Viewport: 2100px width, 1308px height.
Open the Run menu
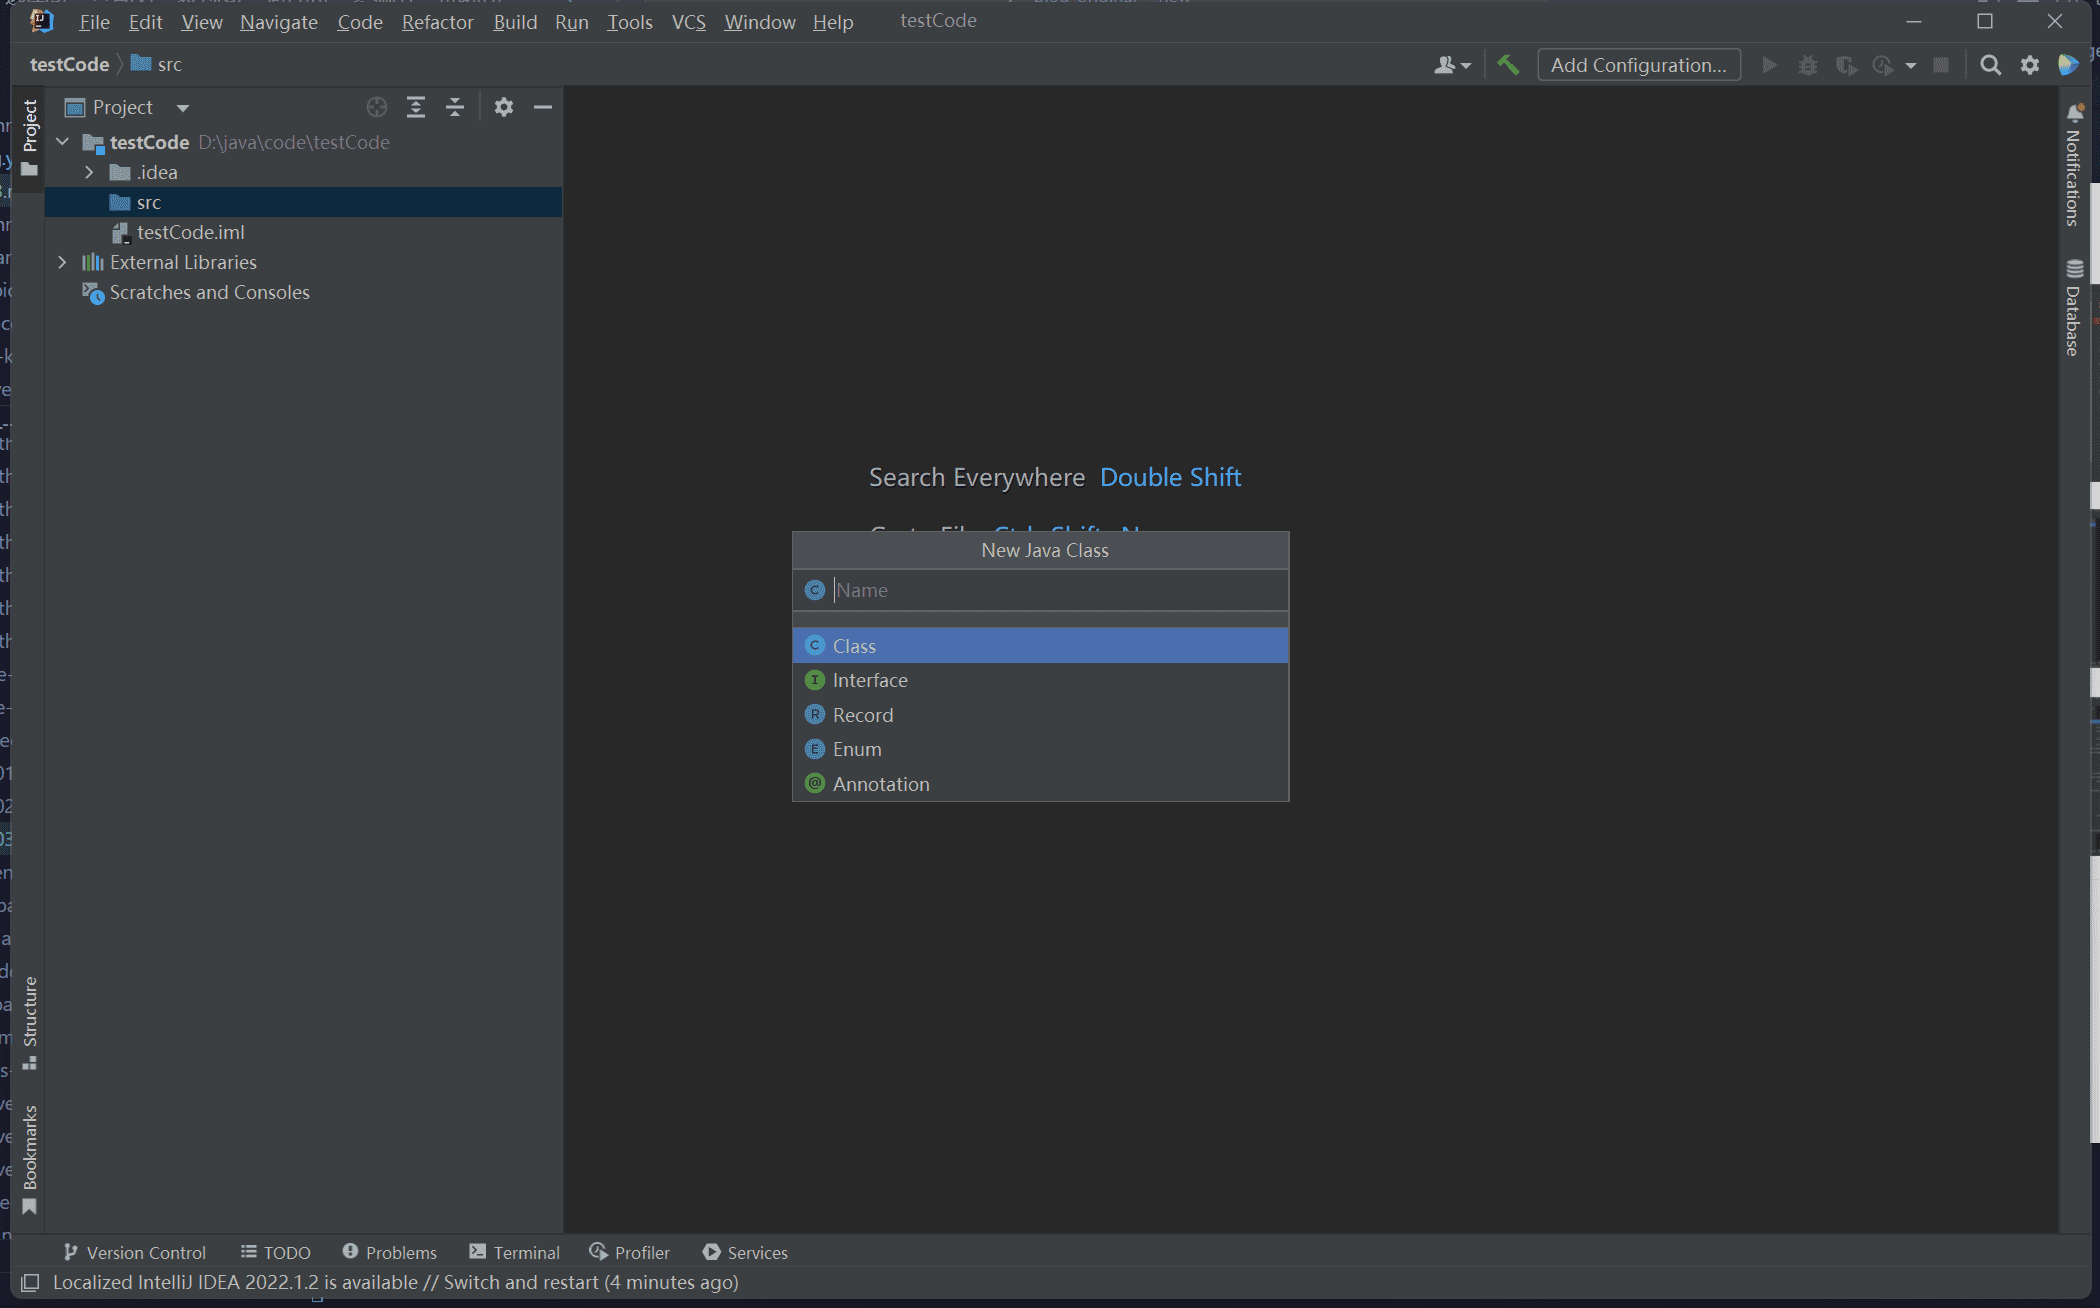tap(572, 22)
